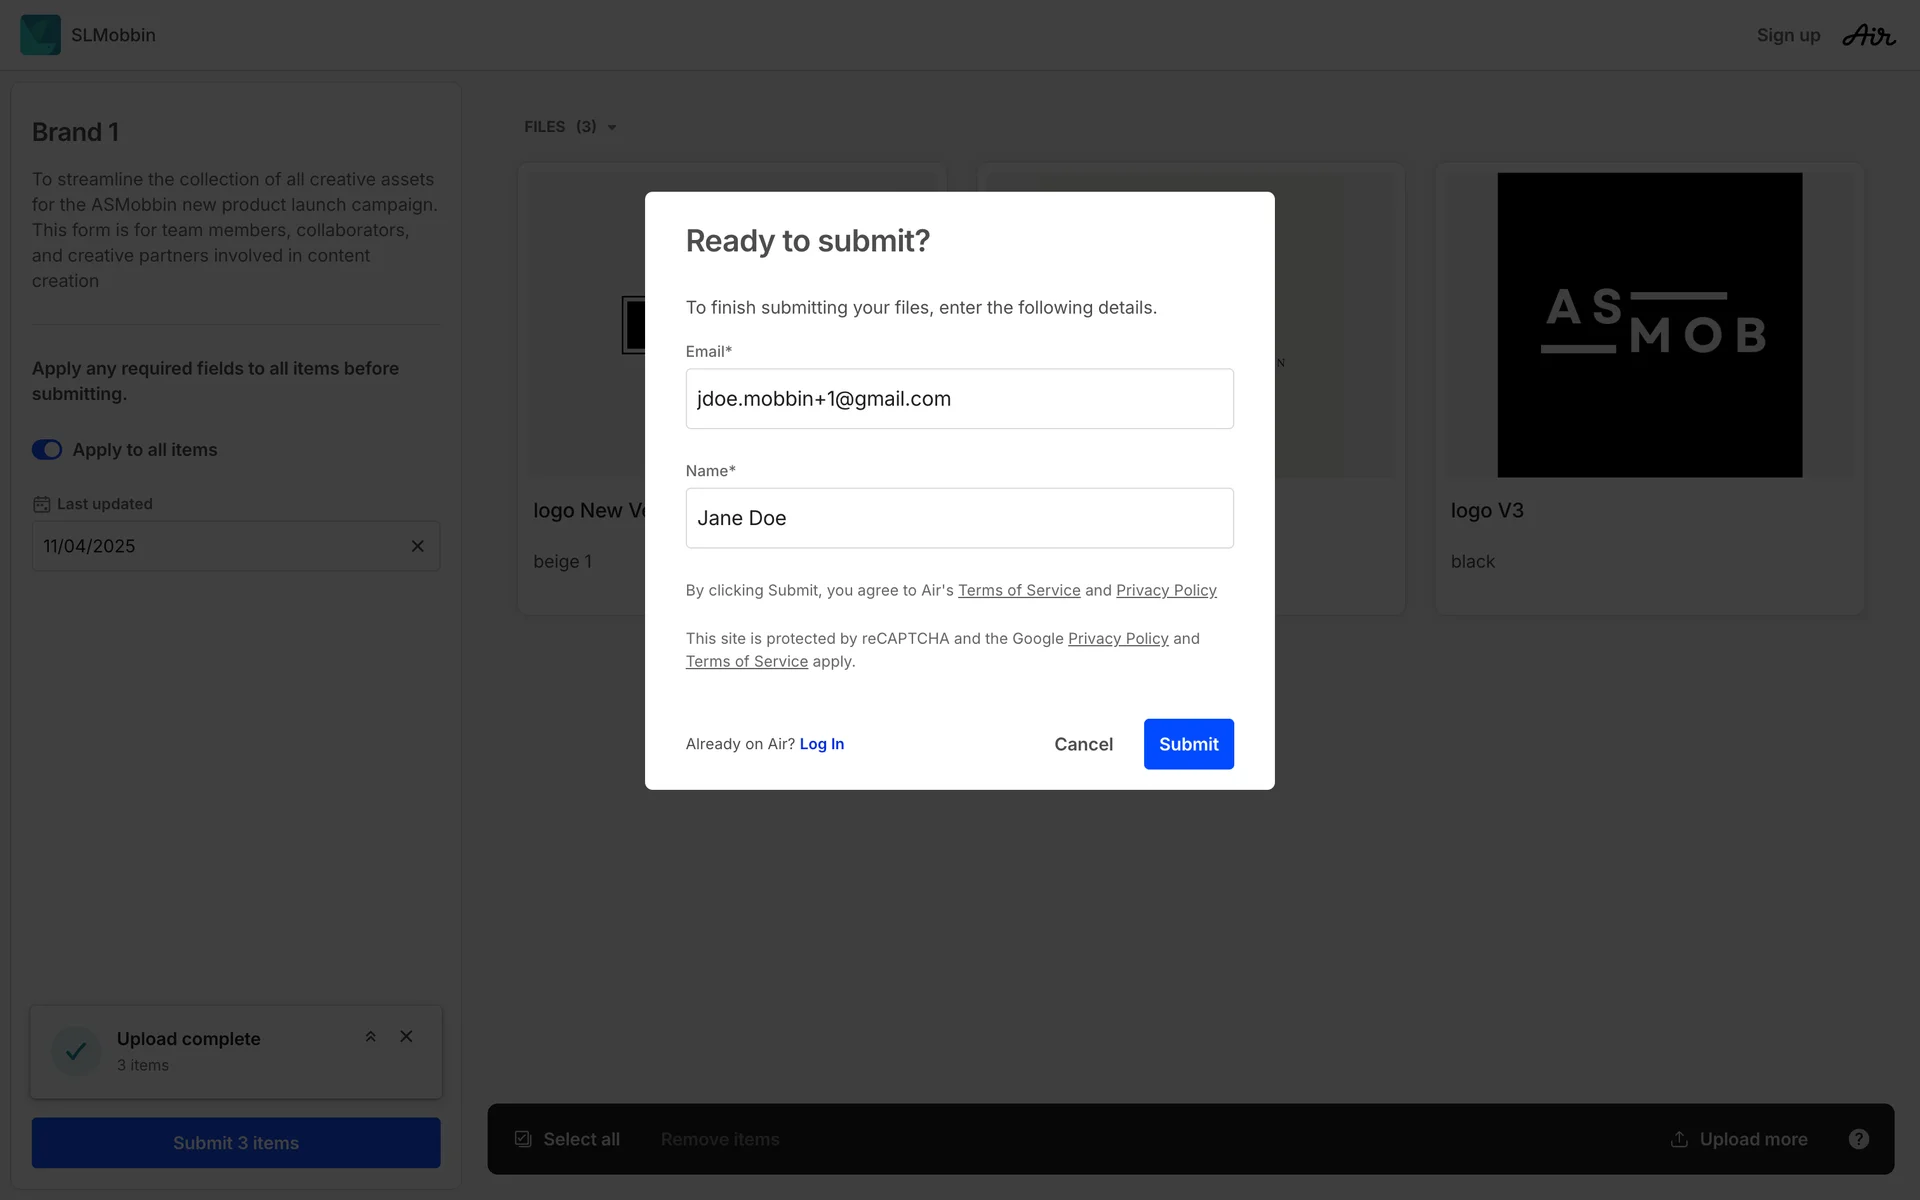
Task: Dismiss the Upload complete notification
Action: (x=406, y=1037)
